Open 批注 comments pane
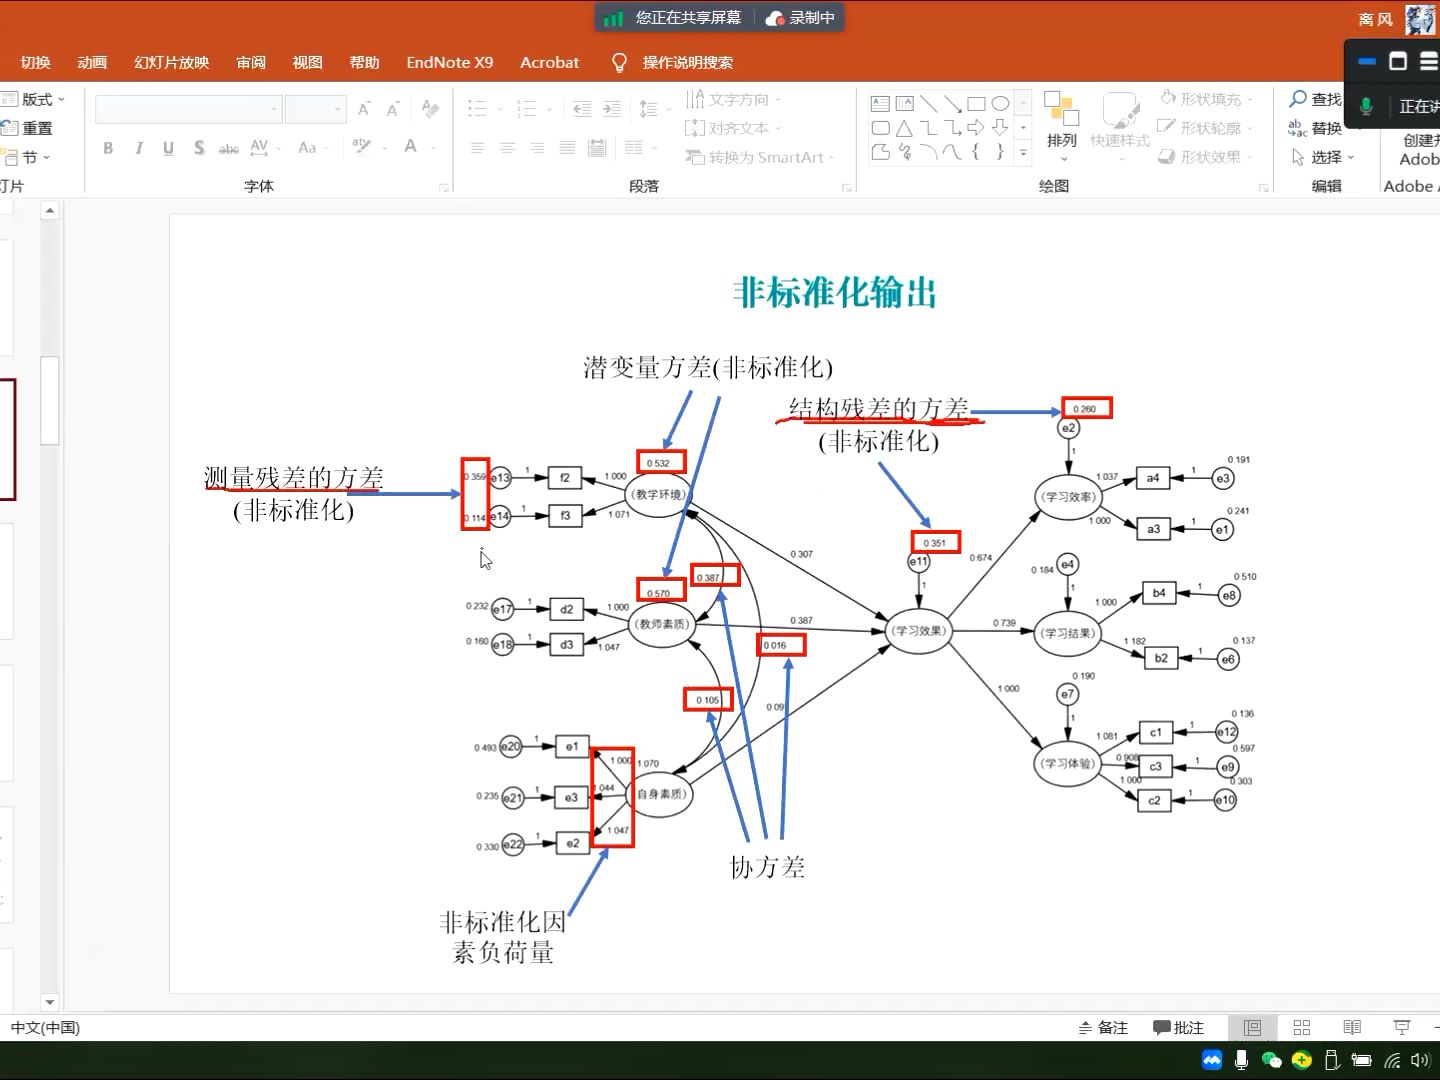1440x1080 pixels. pos(1178,1027)
